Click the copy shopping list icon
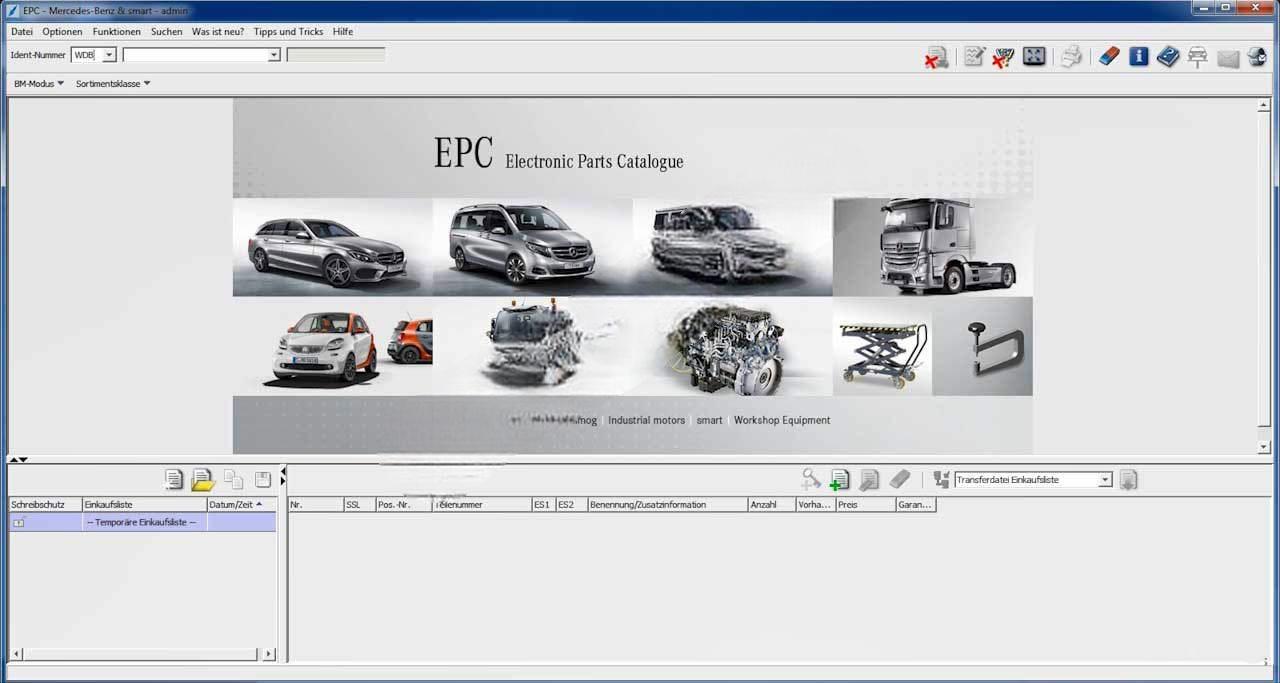The width and height of the screenshot is (1280, 683). [x=233, y=480]
